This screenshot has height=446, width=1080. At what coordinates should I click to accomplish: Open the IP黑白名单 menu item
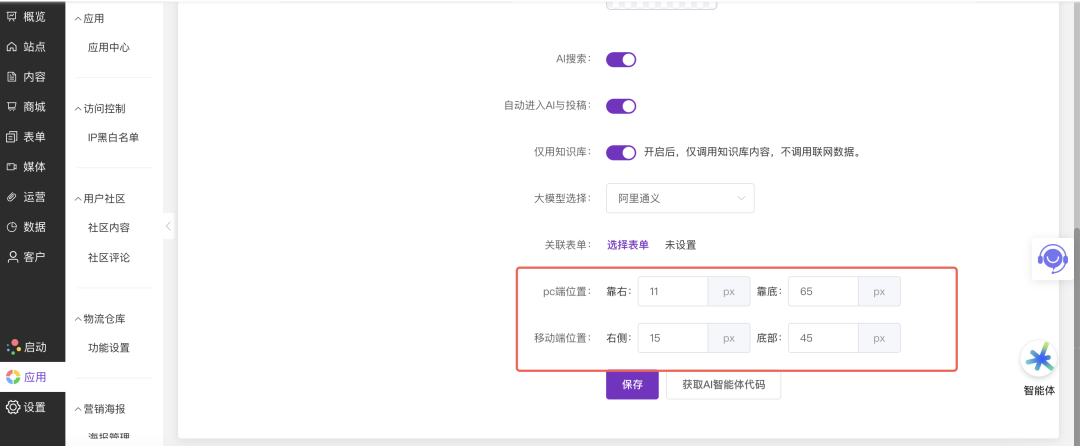click(x=113, y=137)
